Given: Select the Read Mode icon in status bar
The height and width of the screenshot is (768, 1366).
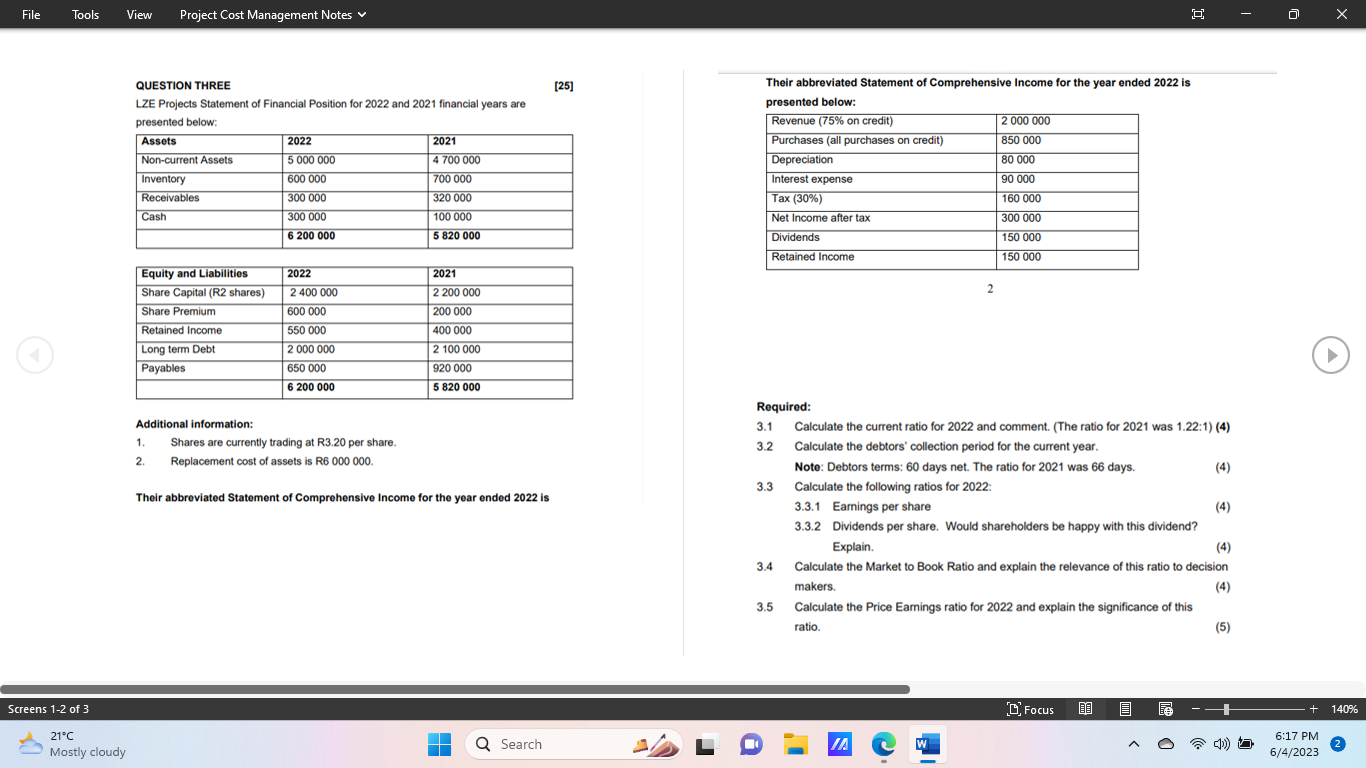Looking at the screenshot, I should pyautogui.click(x=1085, y=709).
